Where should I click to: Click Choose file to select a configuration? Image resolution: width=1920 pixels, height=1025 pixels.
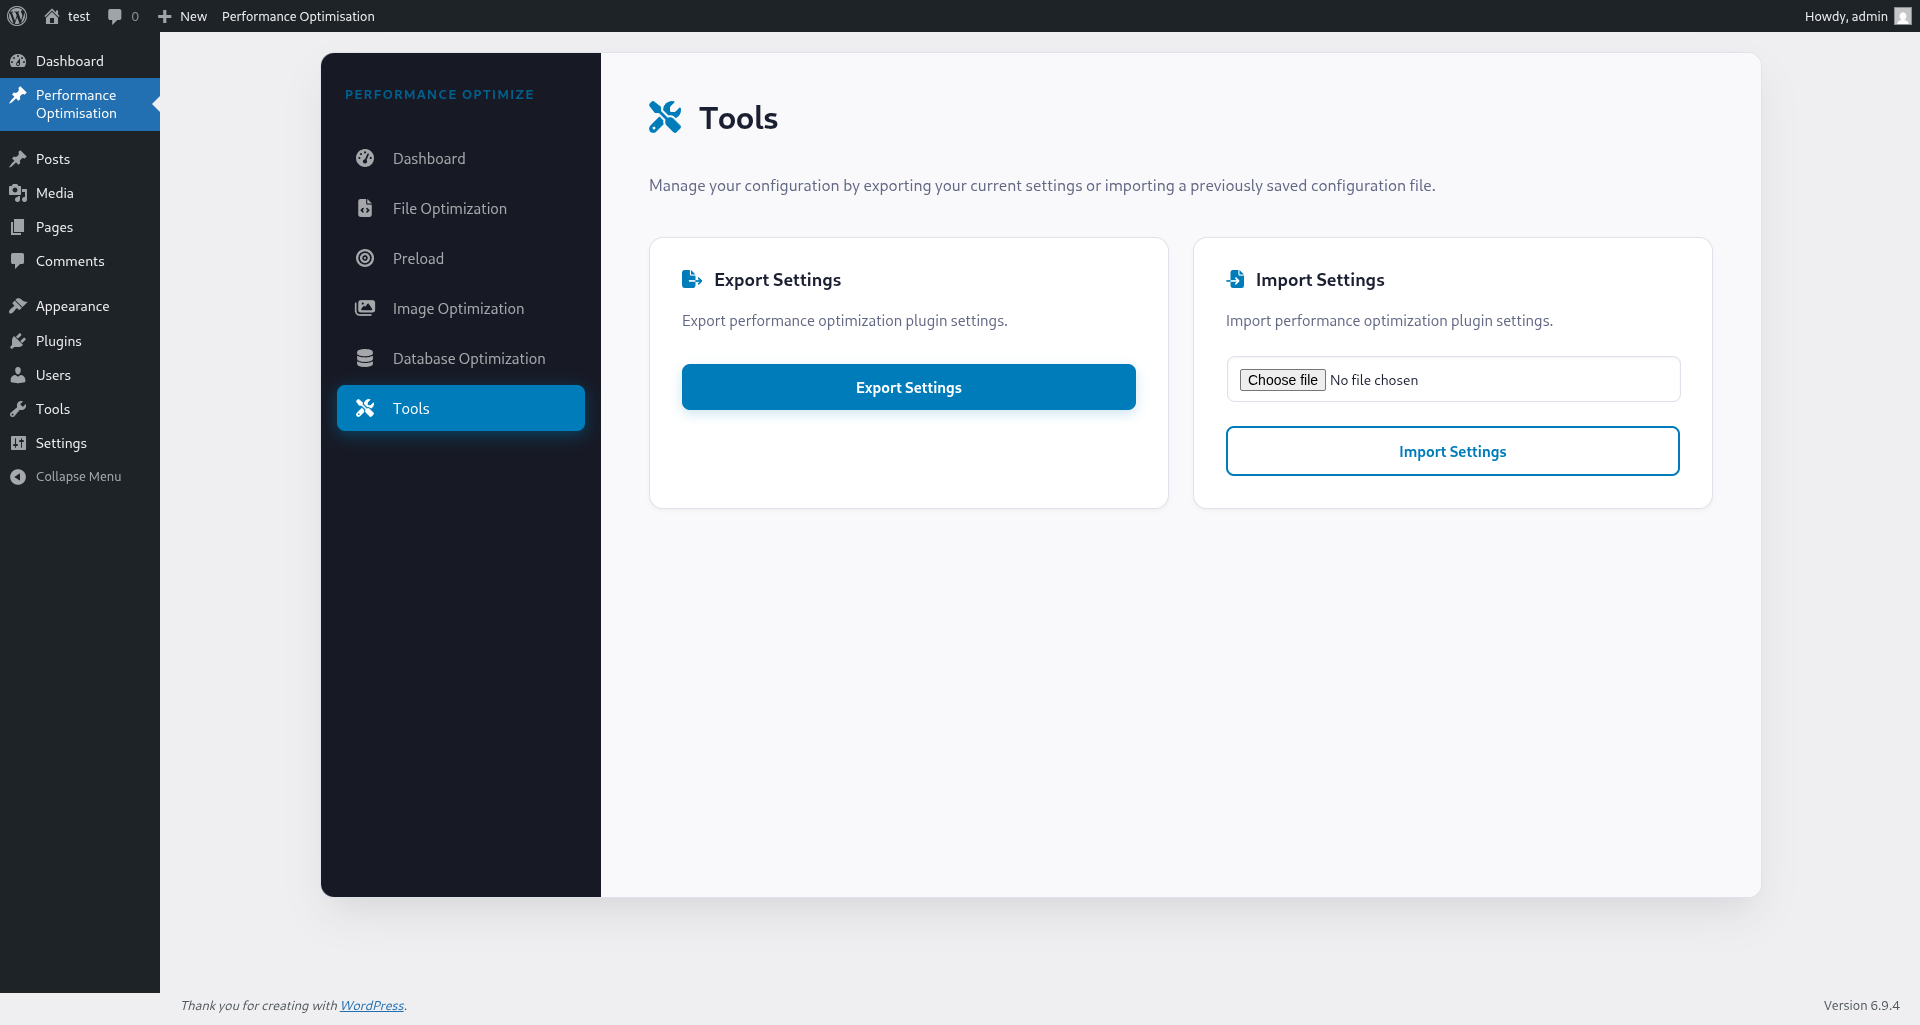(1283, 379)
